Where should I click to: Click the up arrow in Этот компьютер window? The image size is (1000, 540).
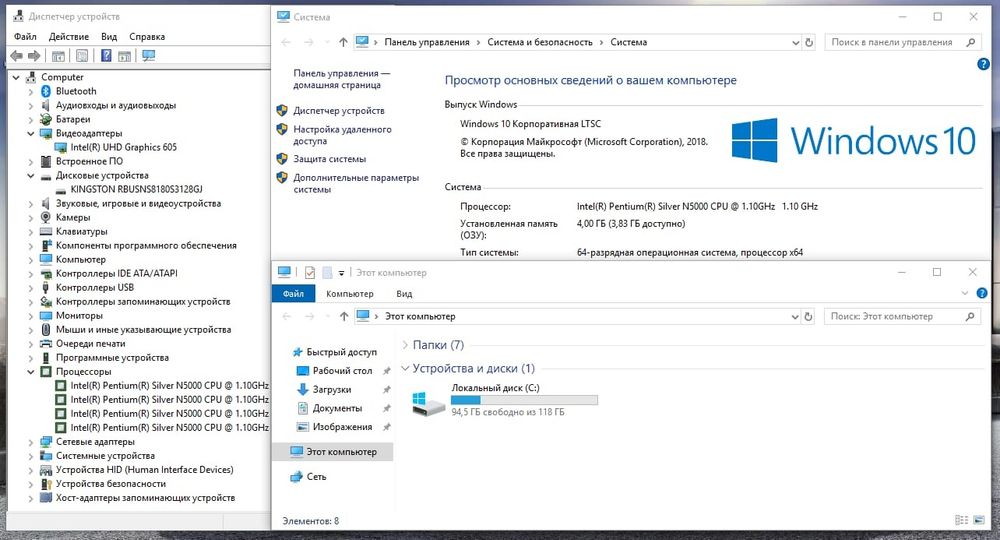[x=344, y=316]
